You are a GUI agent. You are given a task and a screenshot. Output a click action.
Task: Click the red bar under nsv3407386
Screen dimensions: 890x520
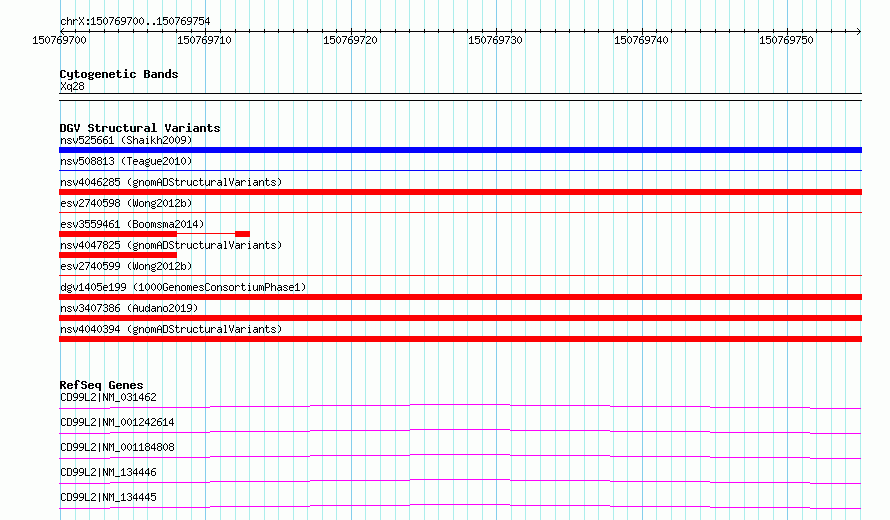coord(460,318)
